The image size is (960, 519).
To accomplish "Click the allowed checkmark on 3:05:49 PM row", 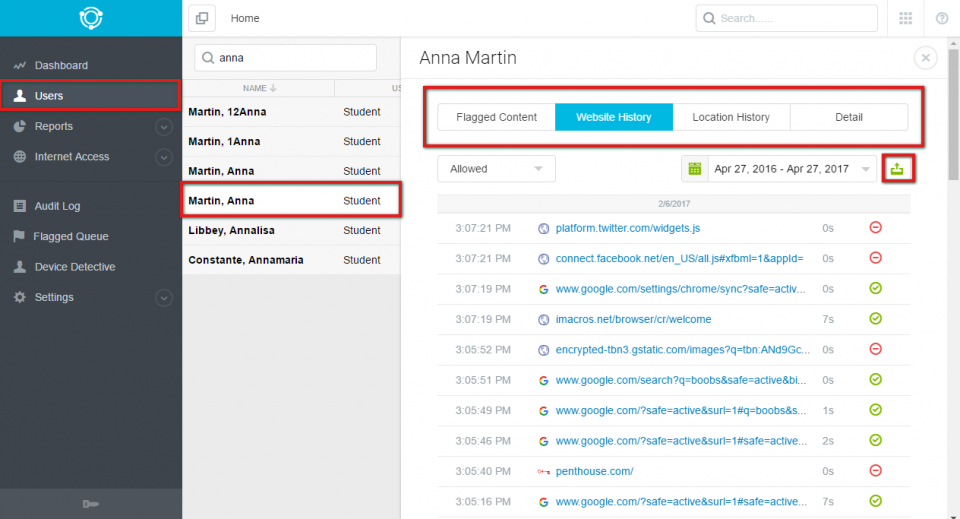I will tap(876, 409).
